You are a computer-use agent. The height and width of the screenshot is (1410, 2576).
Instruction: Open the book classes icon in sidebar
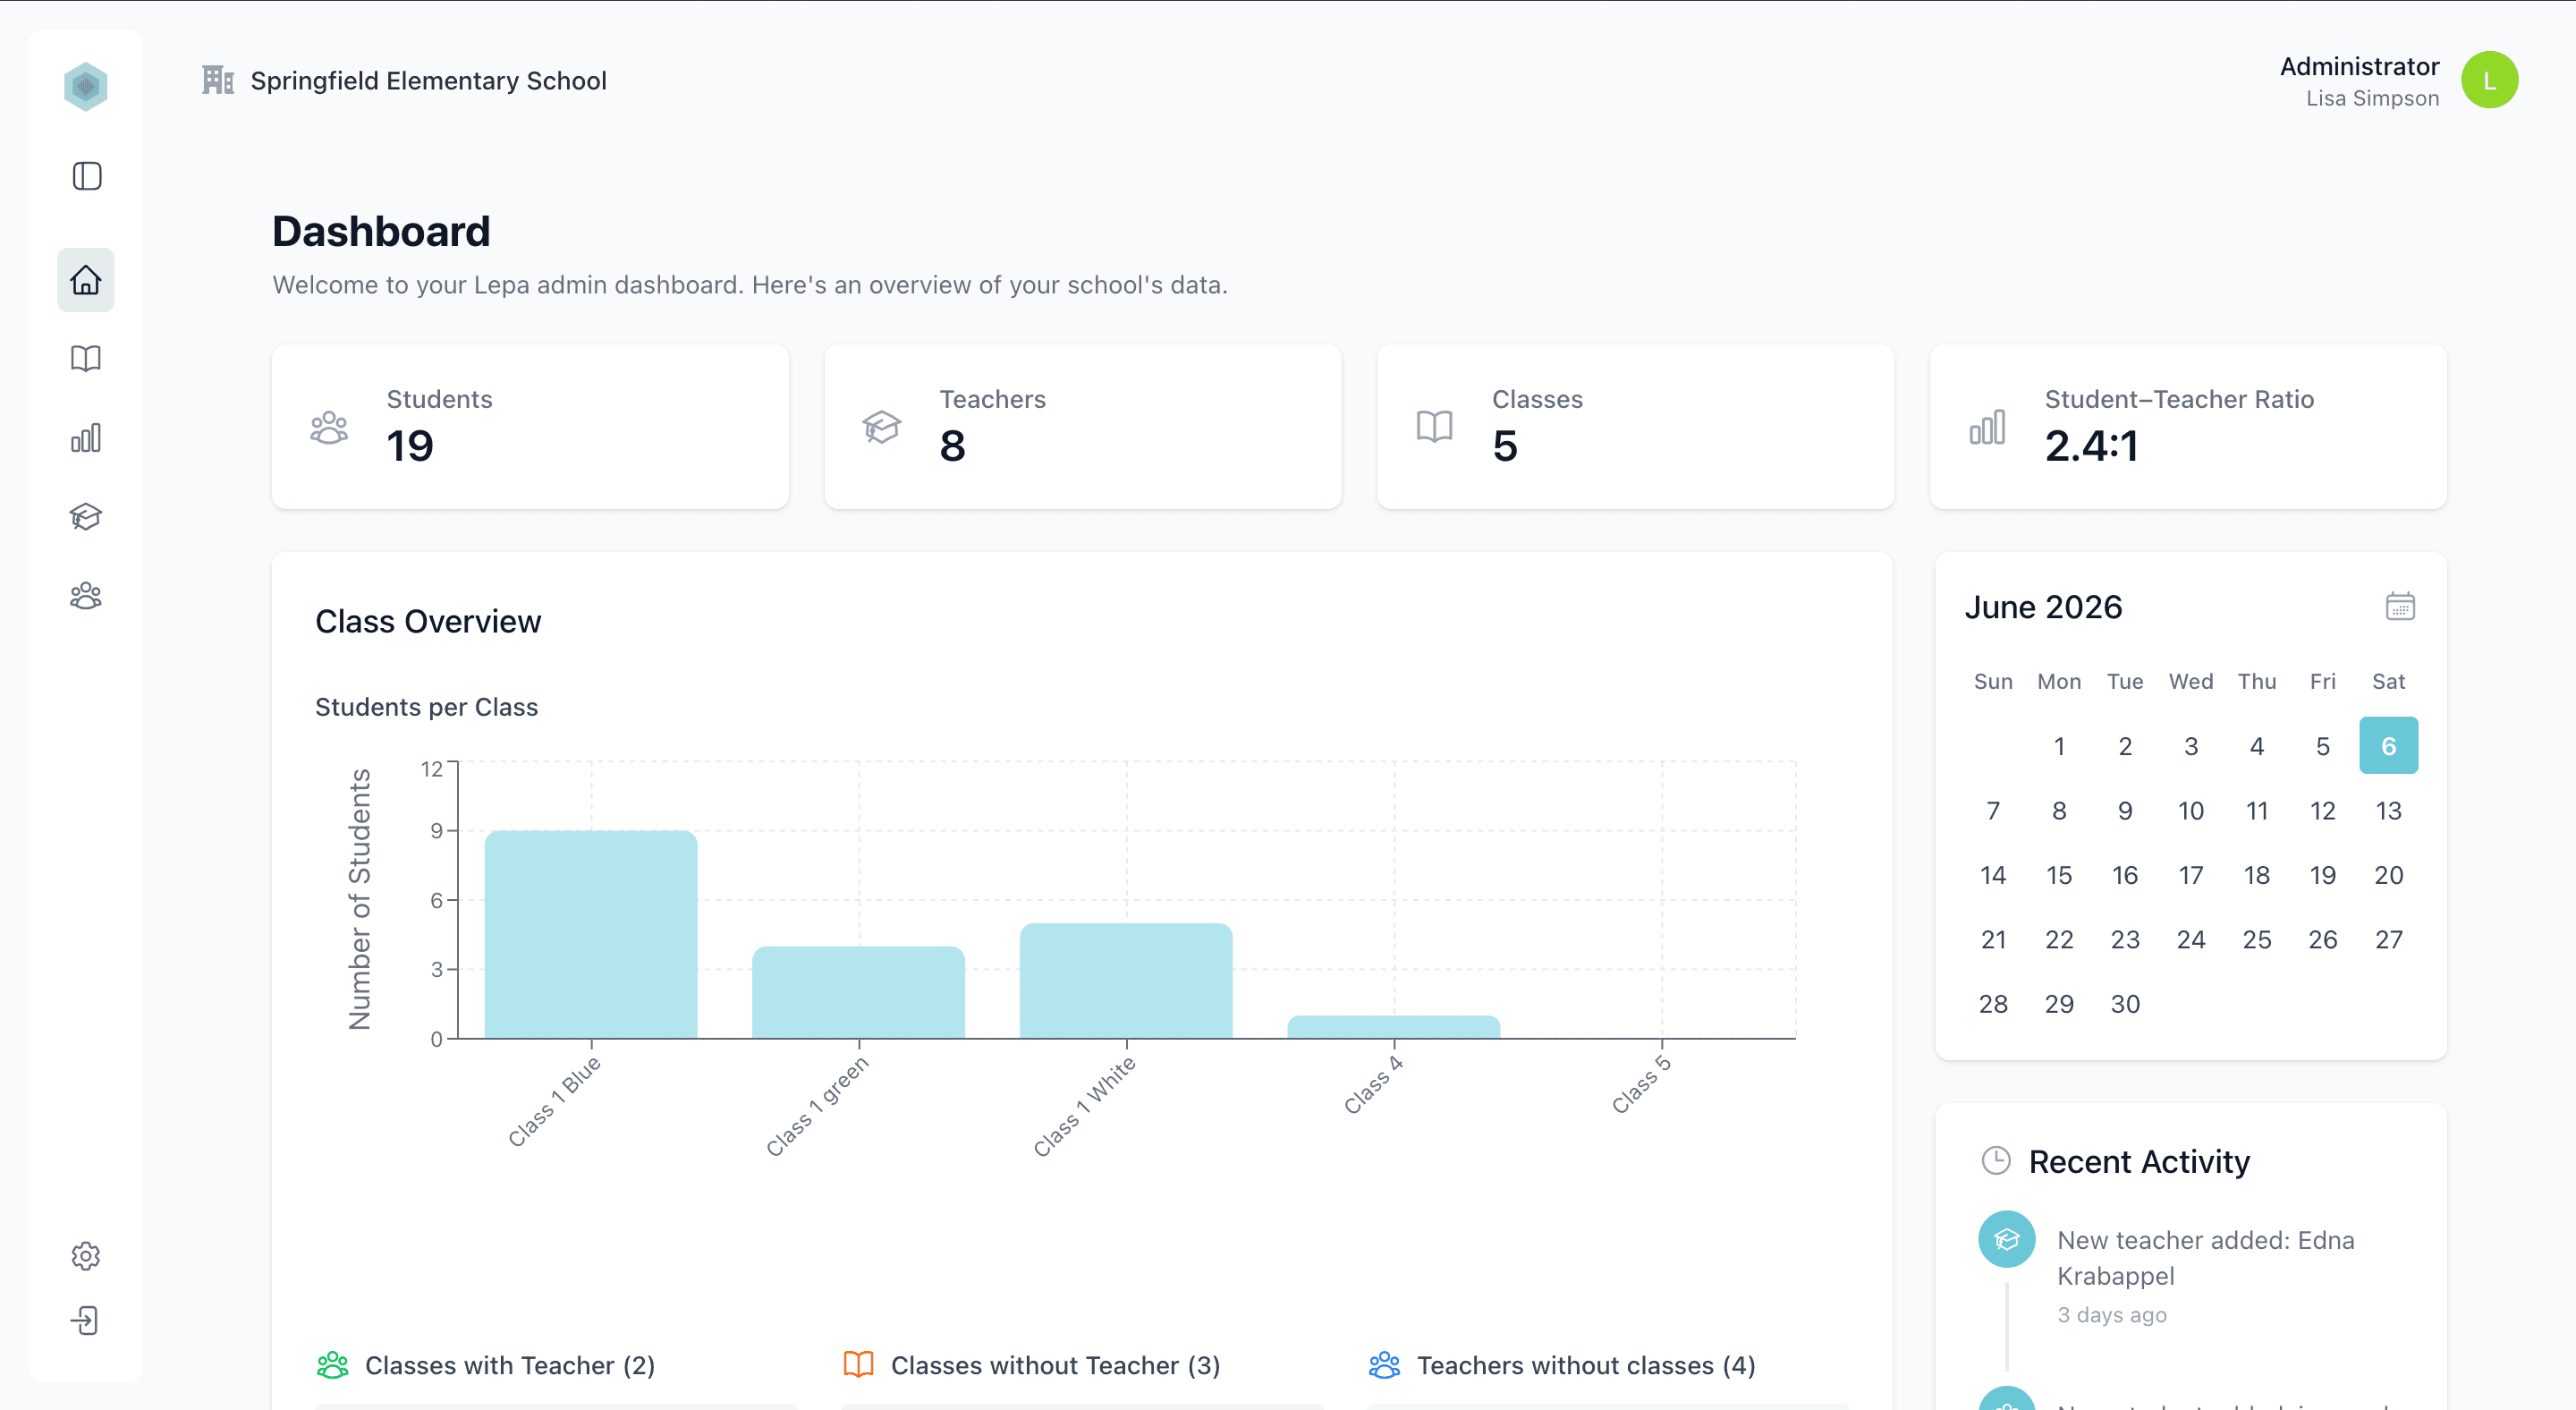click(x=86, y=358)
